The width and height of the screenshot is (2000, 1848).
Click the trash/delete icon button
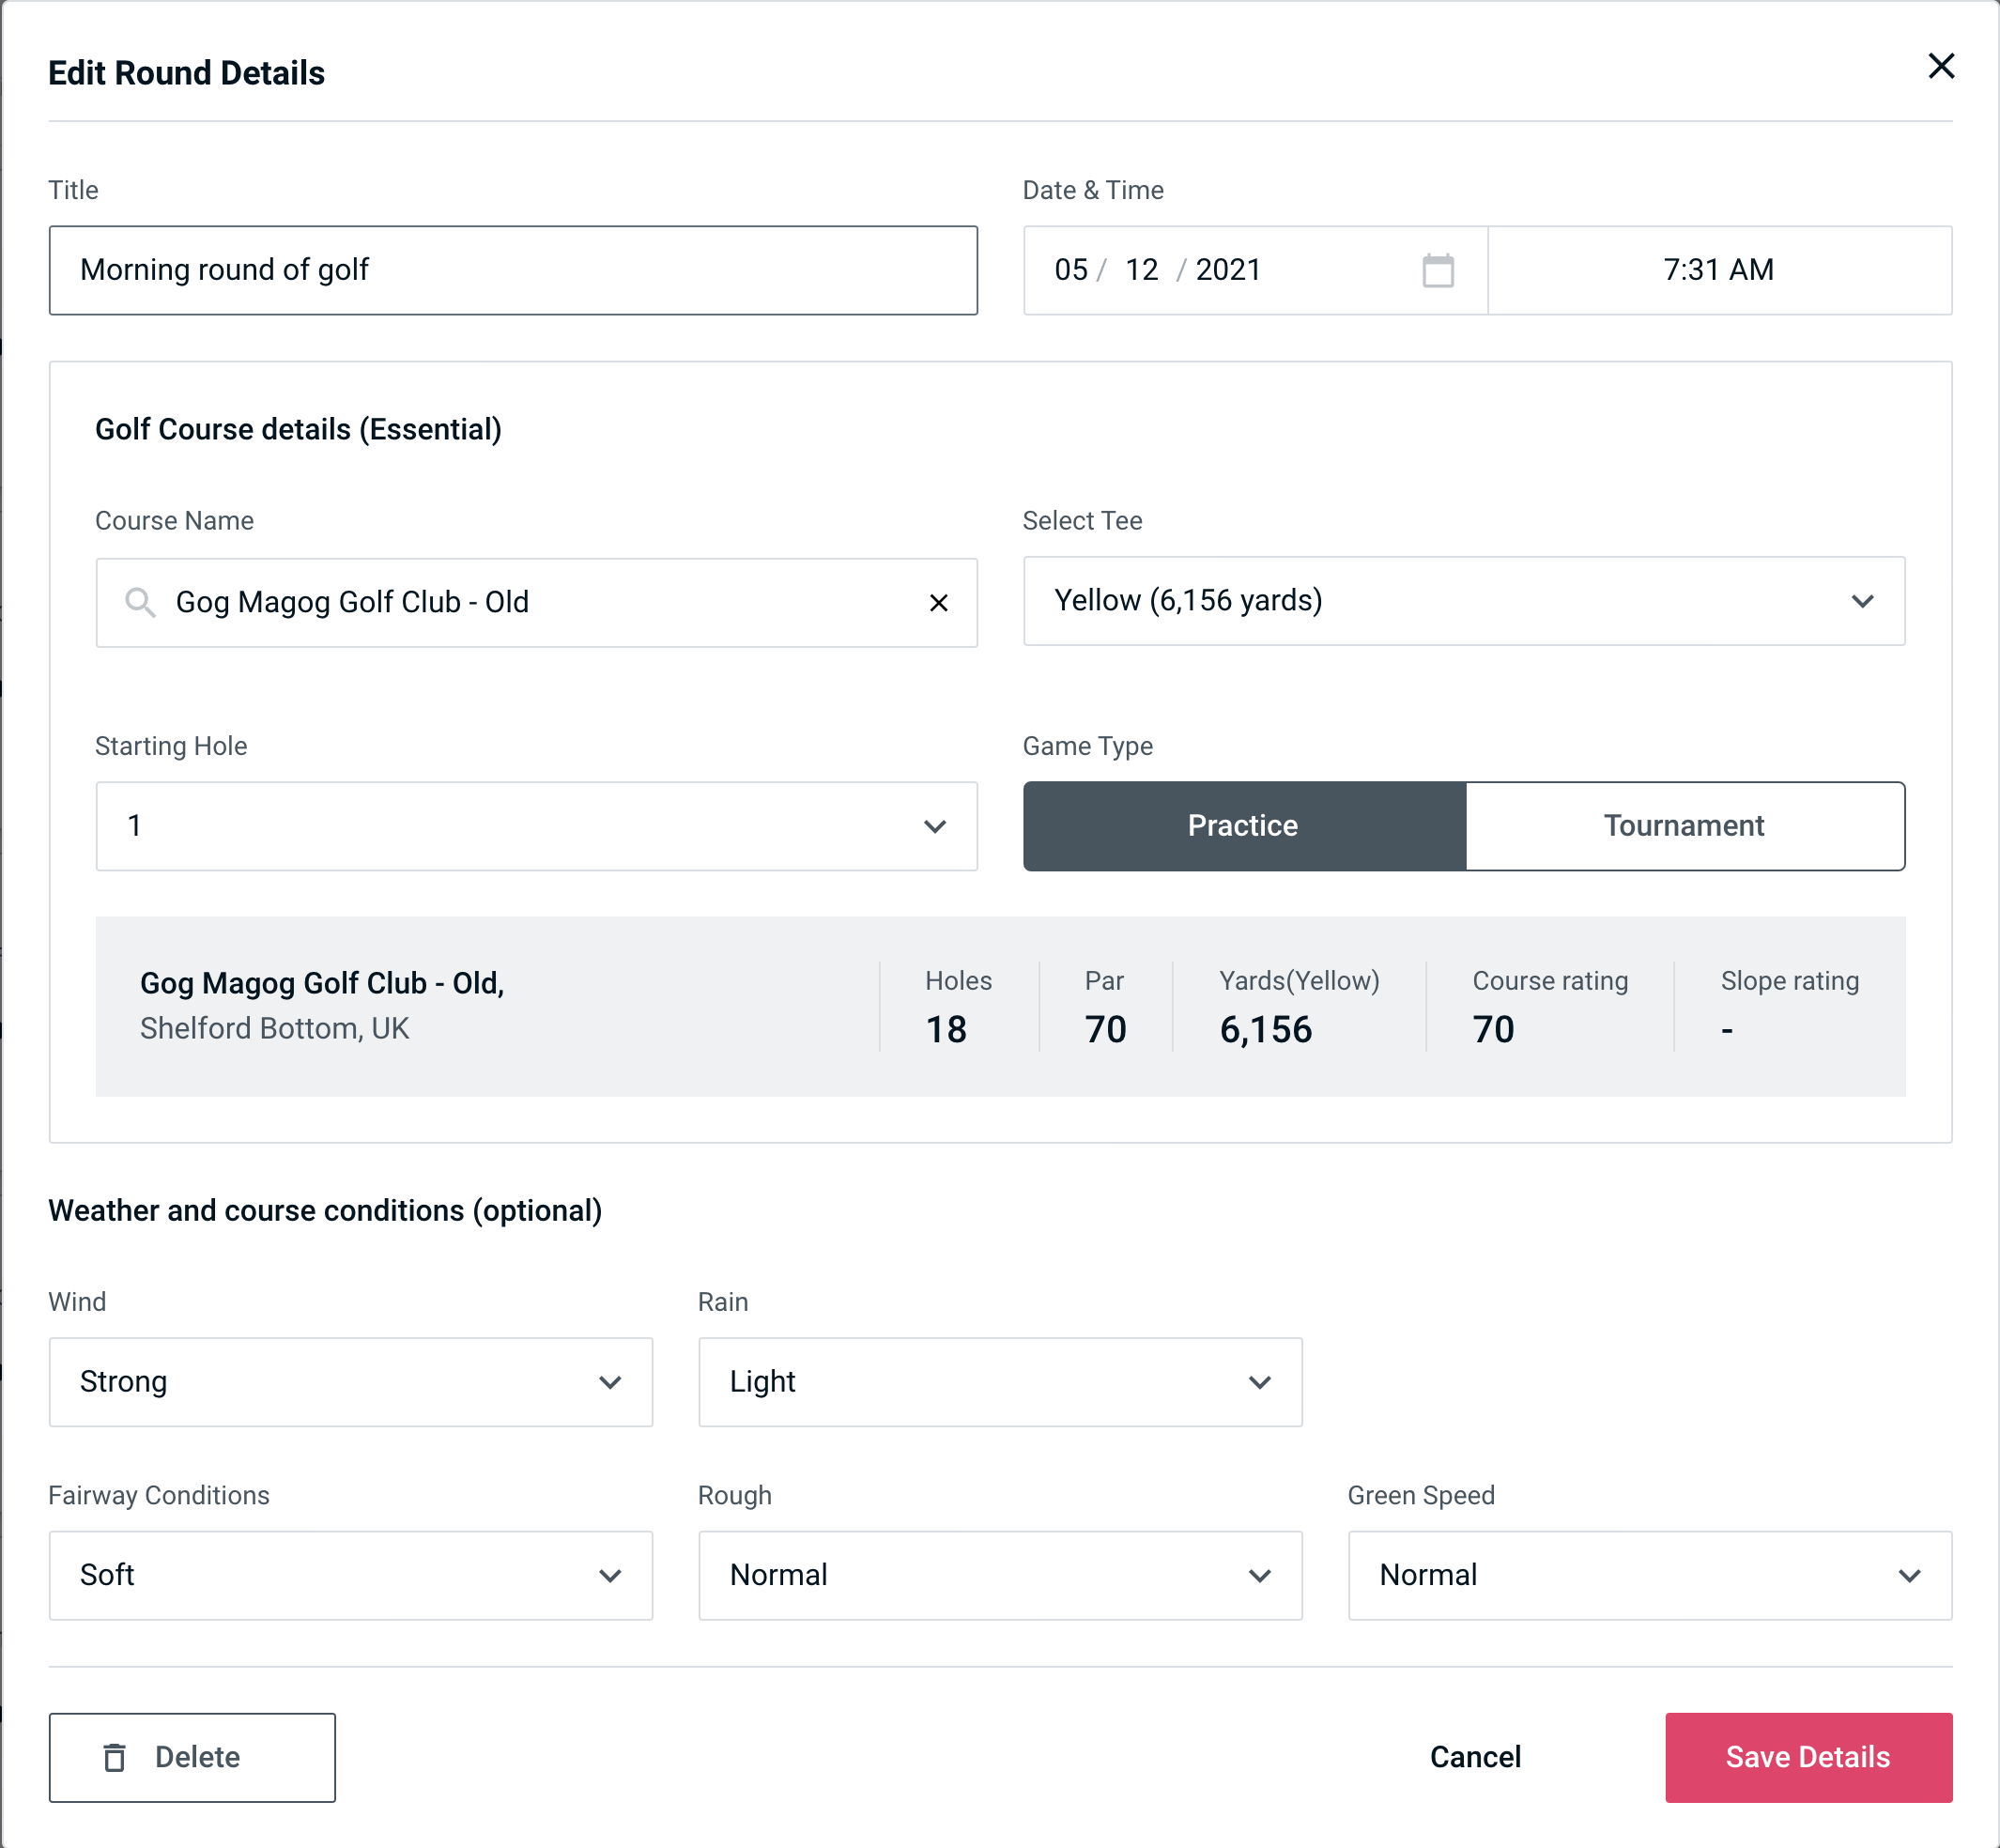point(116,1756)
